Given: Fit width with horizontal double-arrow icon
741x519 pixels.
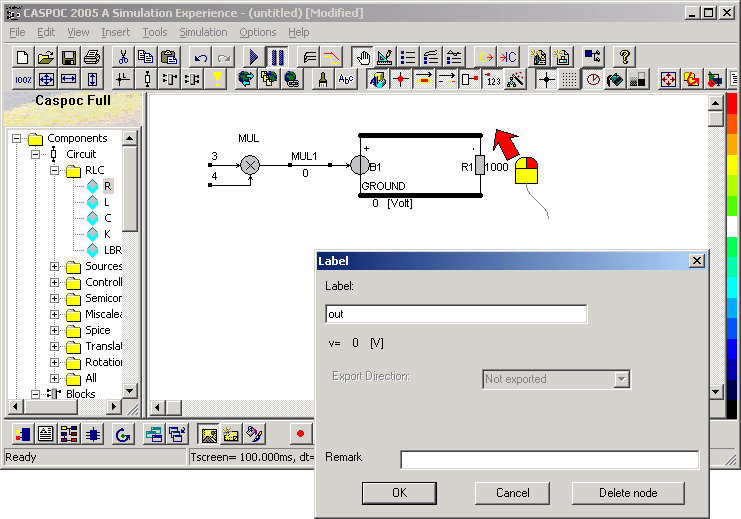Looking at the screenshot, I should coord(69,79).
